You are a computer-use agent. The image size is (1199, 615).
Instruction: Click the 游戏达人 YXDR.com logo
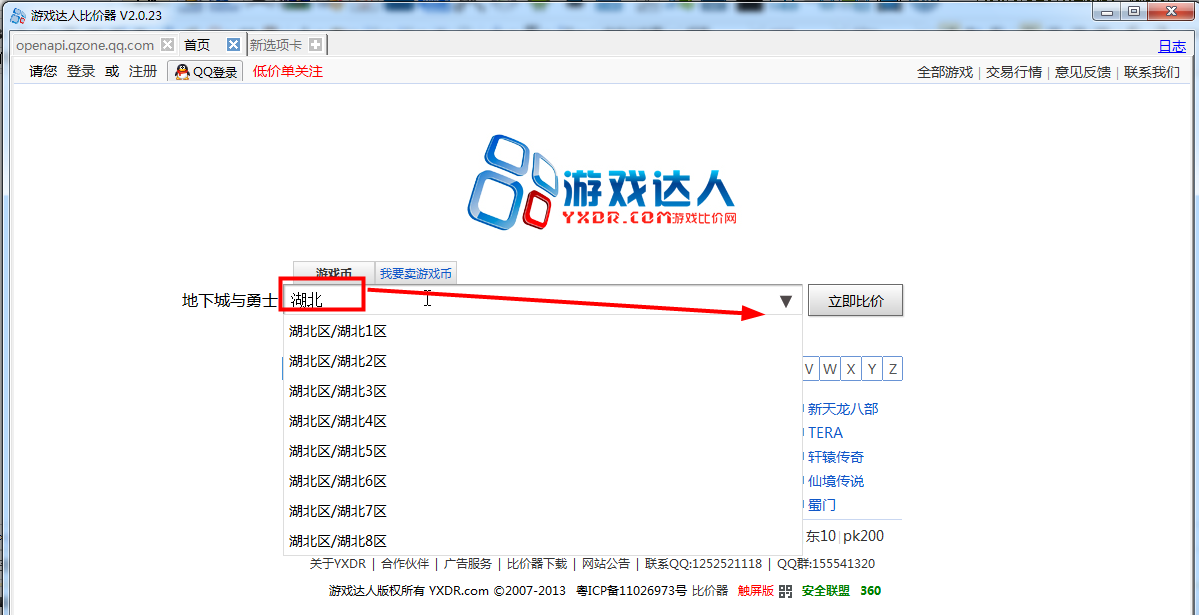[601, 182]
